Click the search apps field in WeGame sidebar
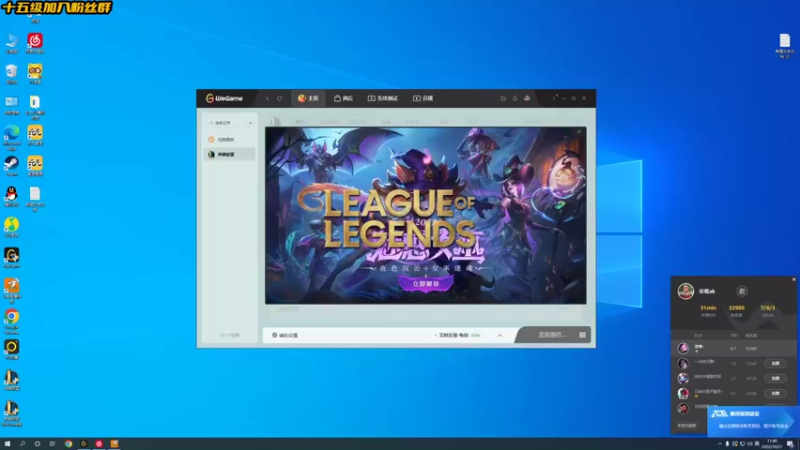This screenshot has width=800, height=450. coord(227,123)
